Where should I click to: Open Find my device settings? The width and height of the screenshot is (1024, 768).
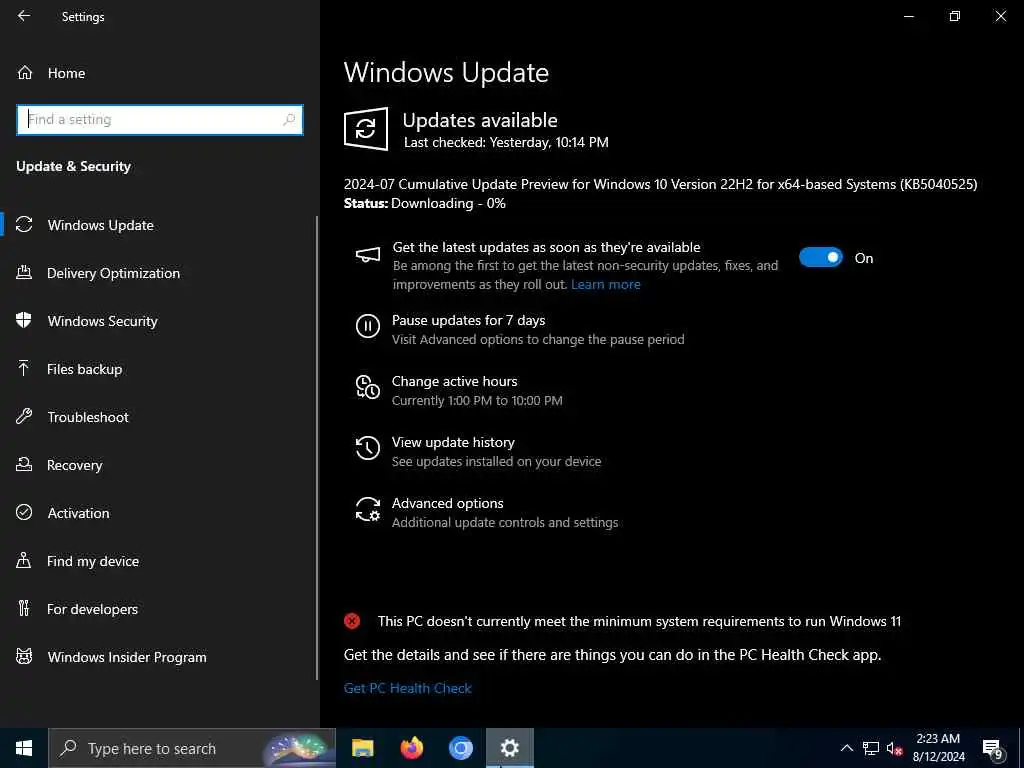93,561
